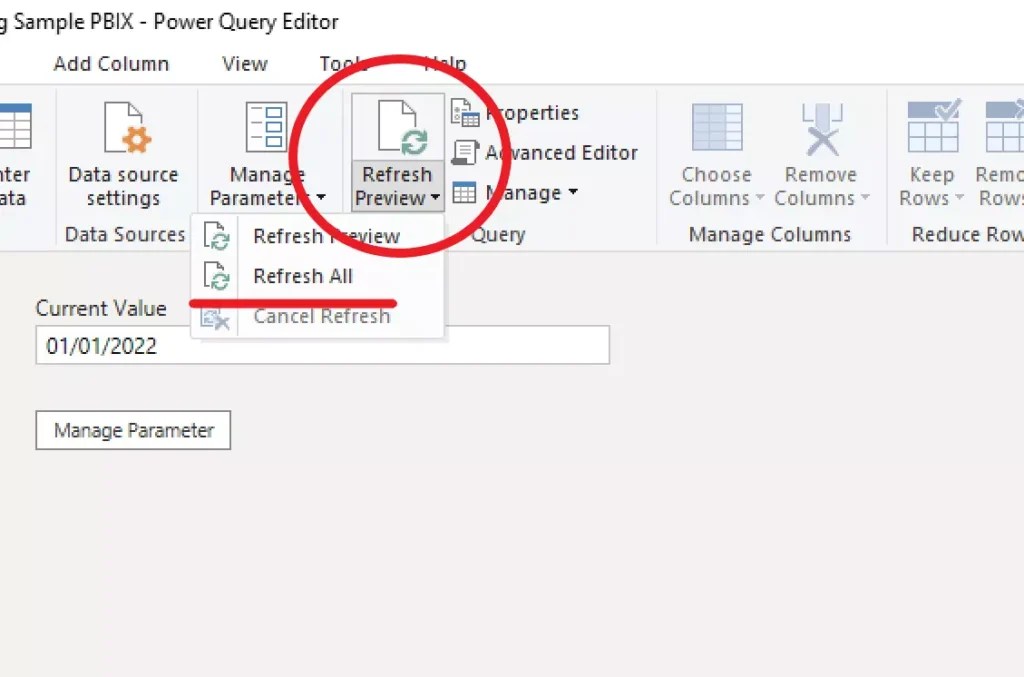1024x677 pixels.
Task: Open the View ribbon tab
Action: [x=243, y=63]
